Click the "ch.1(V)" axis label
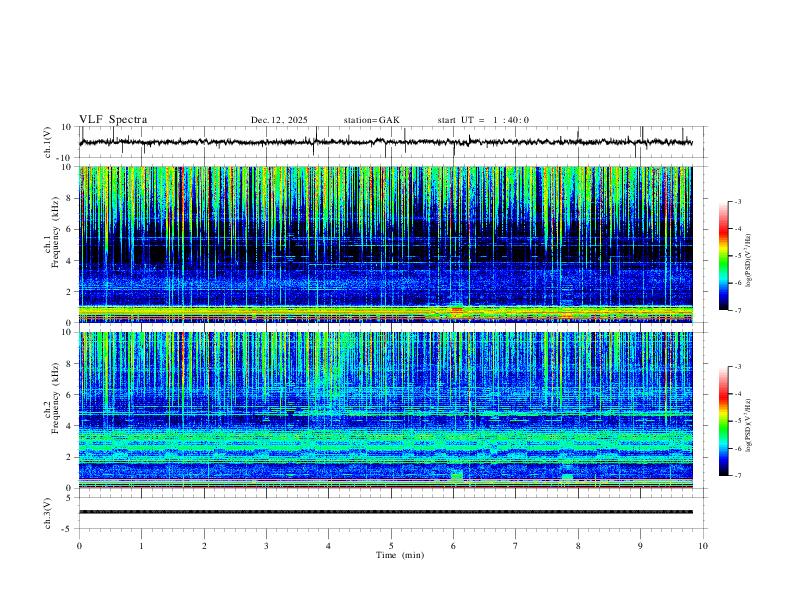The width and height of the screenshot is (792, 612). coord(48,142)
